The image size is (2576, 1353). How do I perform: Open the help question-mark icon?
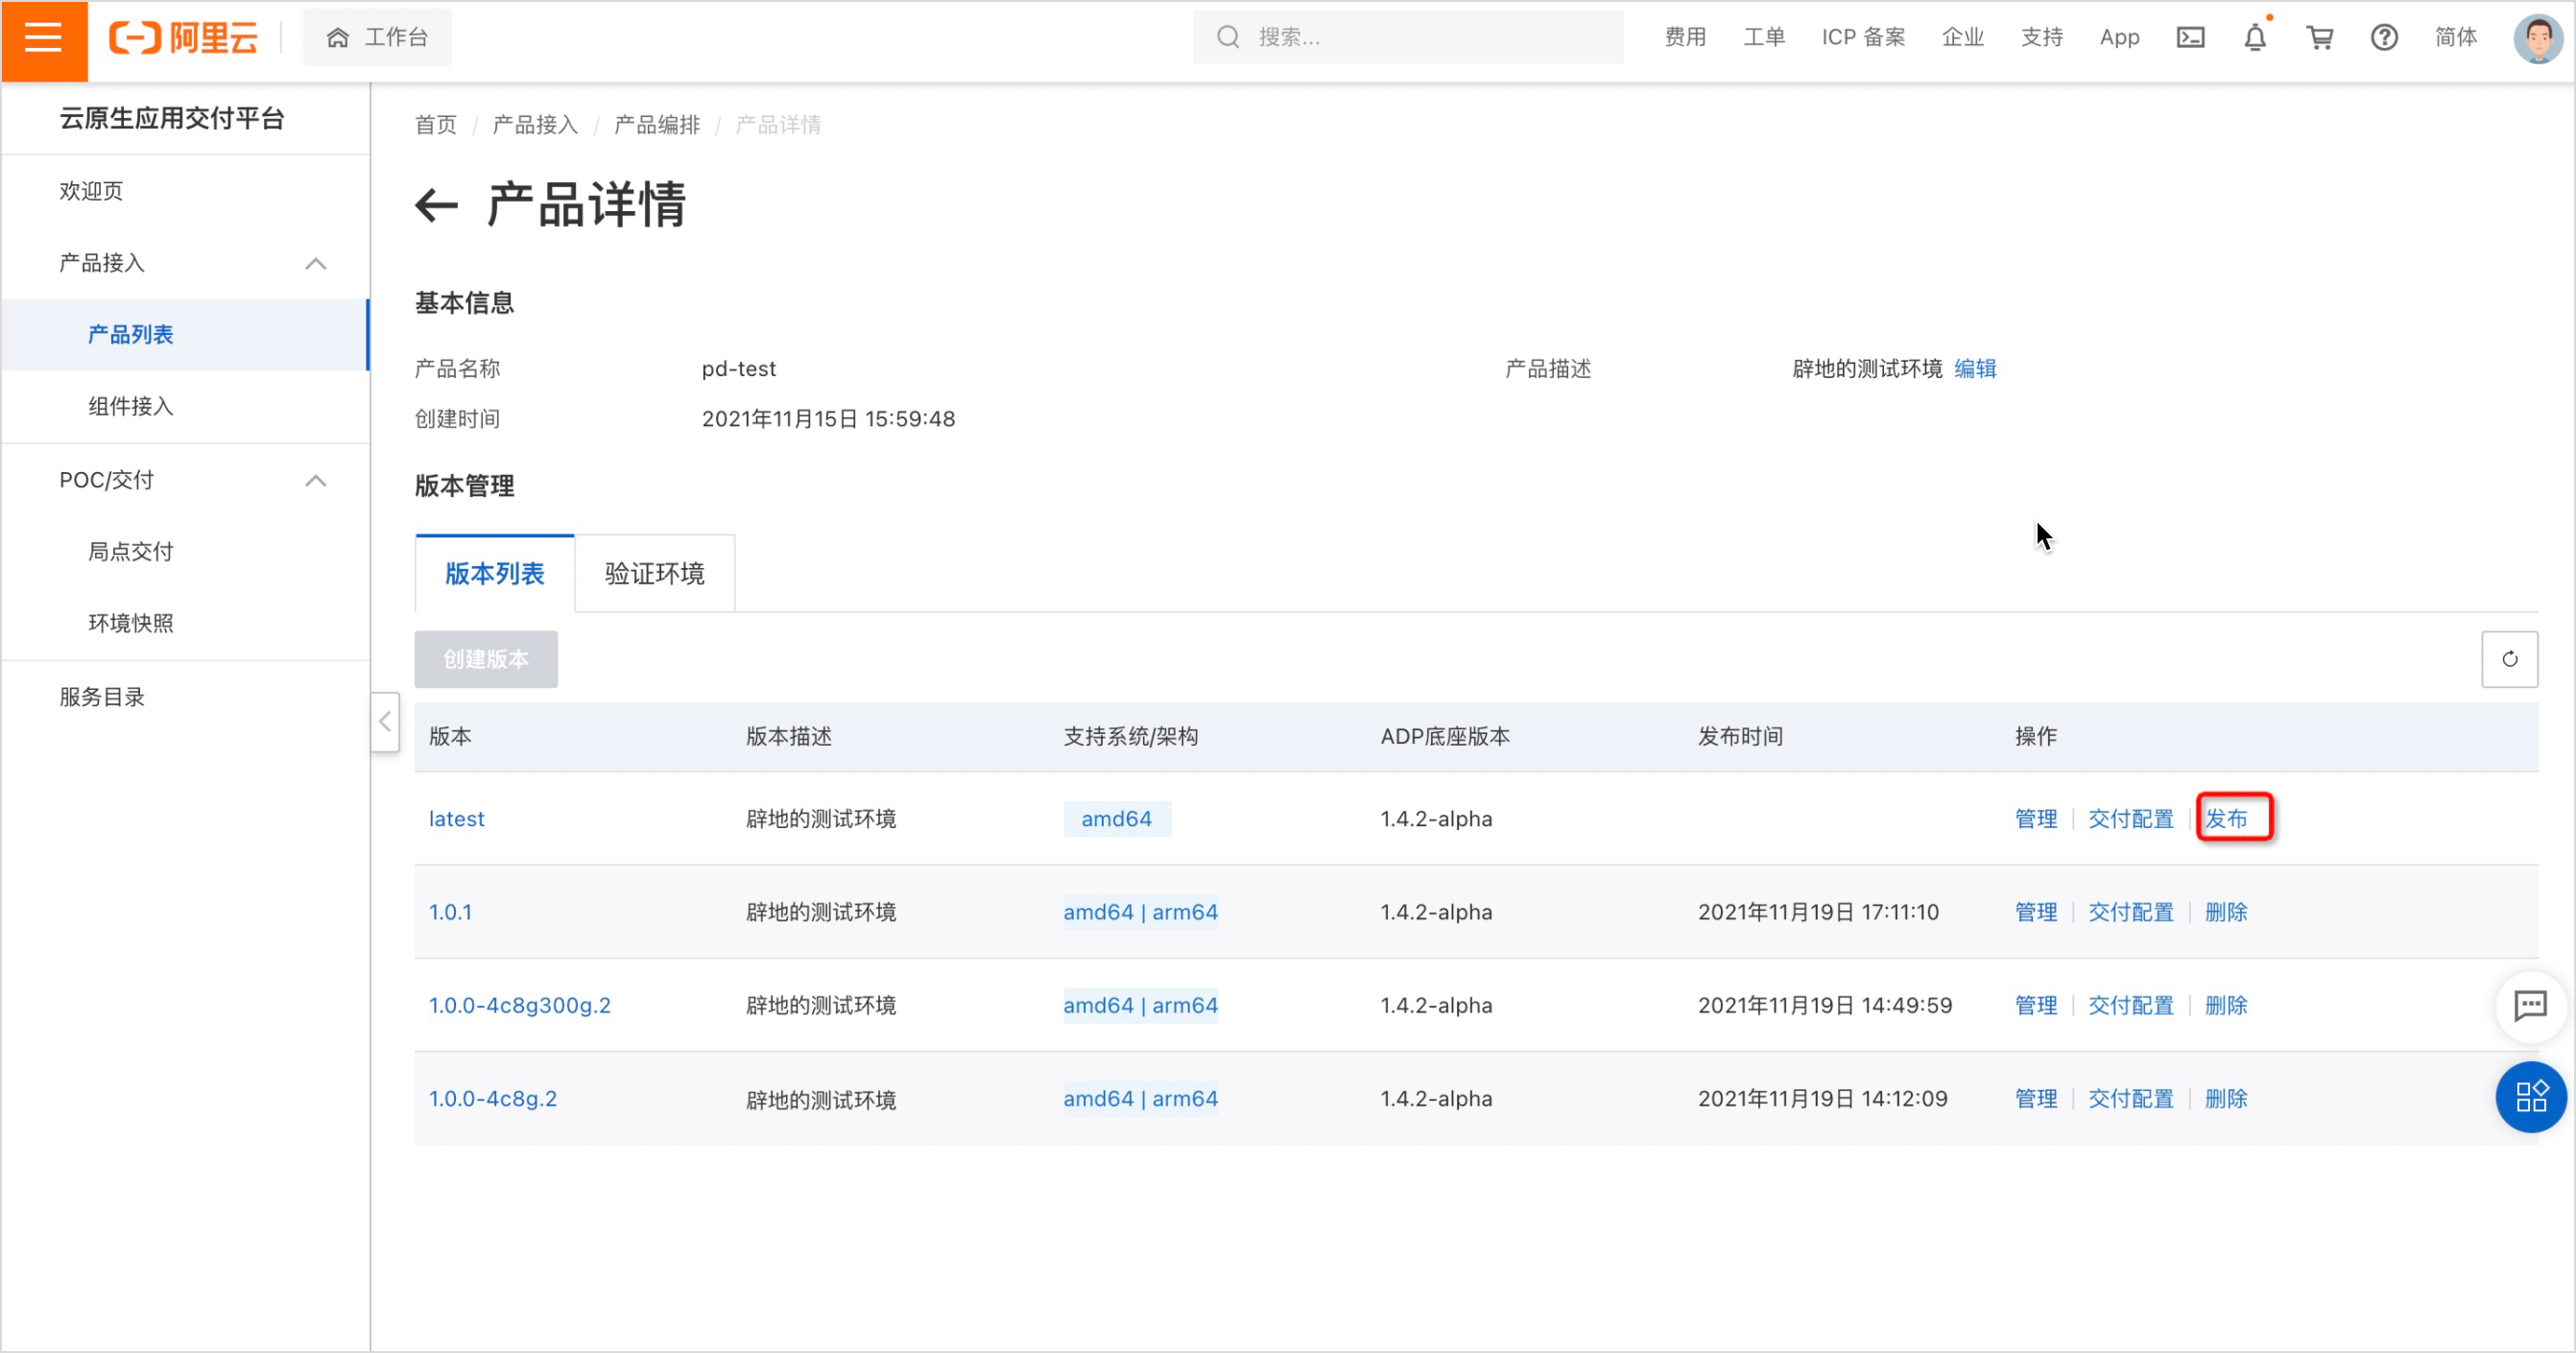pos(2384,38)
